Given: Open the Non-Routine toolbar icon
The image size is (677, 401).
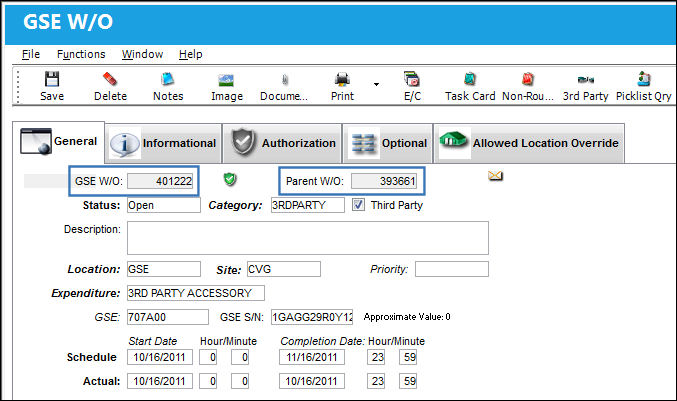Looking at the screenshot, I should pyautogui.click(x=528, y=79).
